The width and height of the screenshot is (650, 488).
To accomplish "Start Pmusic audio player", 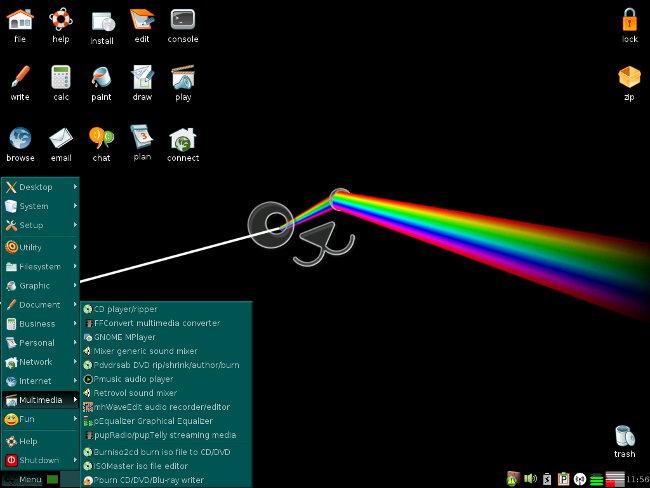I will pos(166,379).
